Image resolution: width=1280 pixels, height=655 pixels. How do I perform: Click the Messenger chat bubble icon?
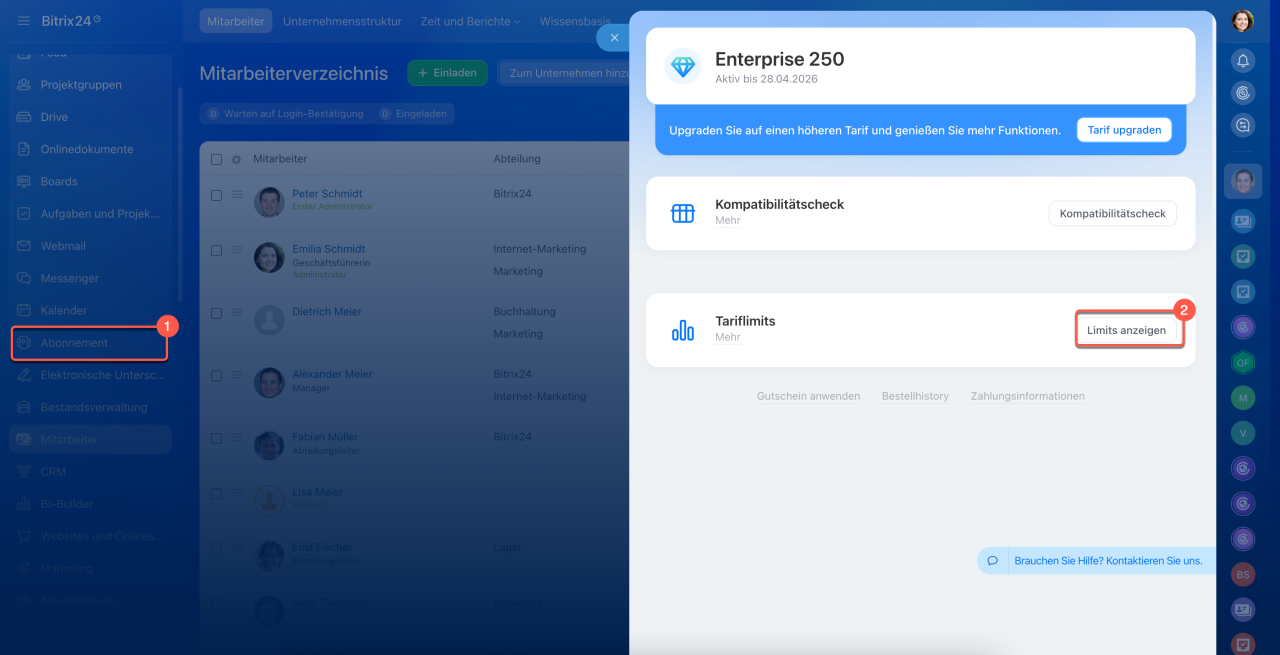point(24,278)
